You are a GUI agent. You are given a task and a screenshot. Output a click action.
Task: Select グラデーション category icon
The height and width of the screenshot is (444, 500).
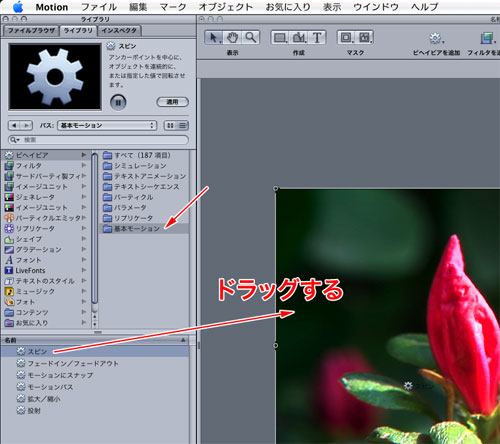(x=9, y=249)
